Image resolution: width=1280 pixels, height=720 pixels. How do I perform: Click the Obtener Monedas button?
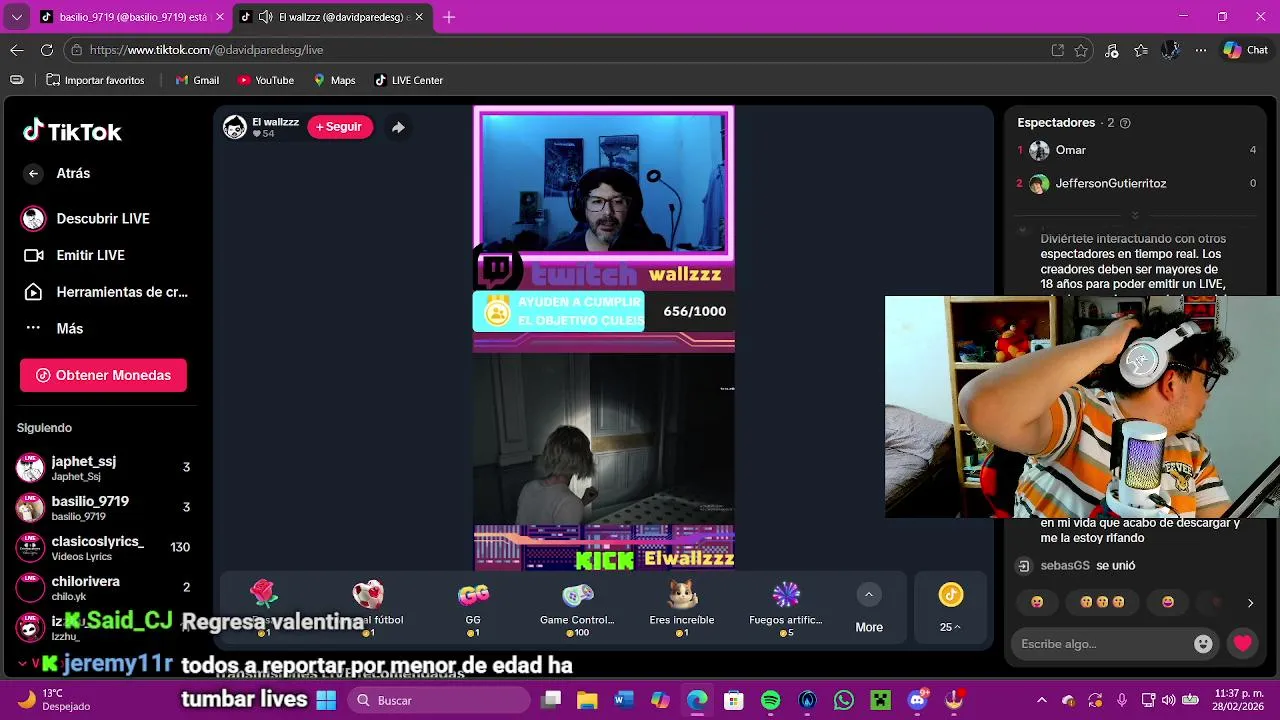pos(103,375)
